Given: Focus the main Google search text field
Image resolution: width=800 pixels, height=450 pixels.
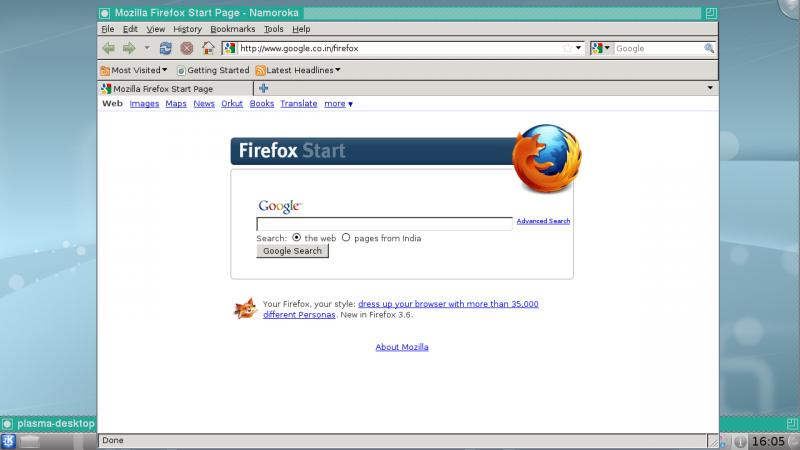Looking at the screenshot, I should [x=384, y=223].
